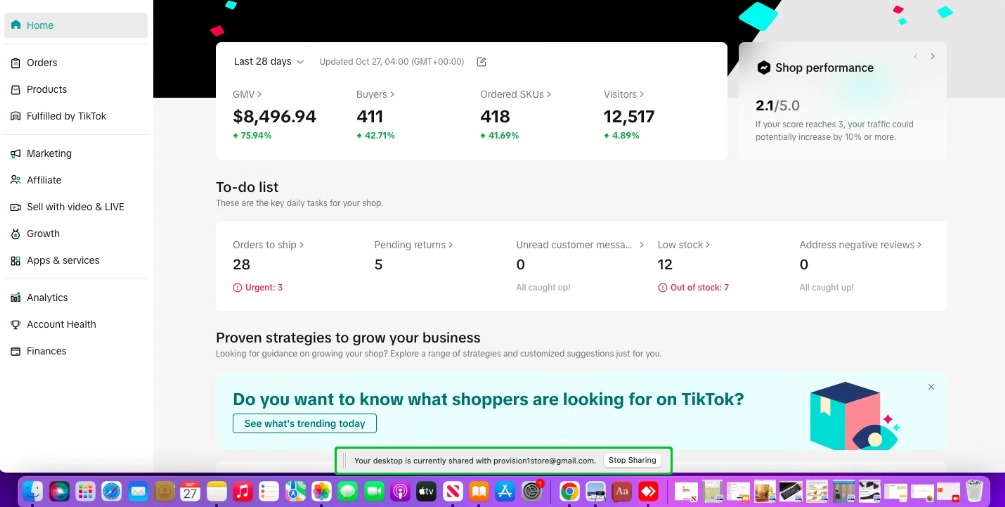The height and width of the screenshot is (507, 1005).
Task: Open Visitors details link
Action: pos(624,94)
